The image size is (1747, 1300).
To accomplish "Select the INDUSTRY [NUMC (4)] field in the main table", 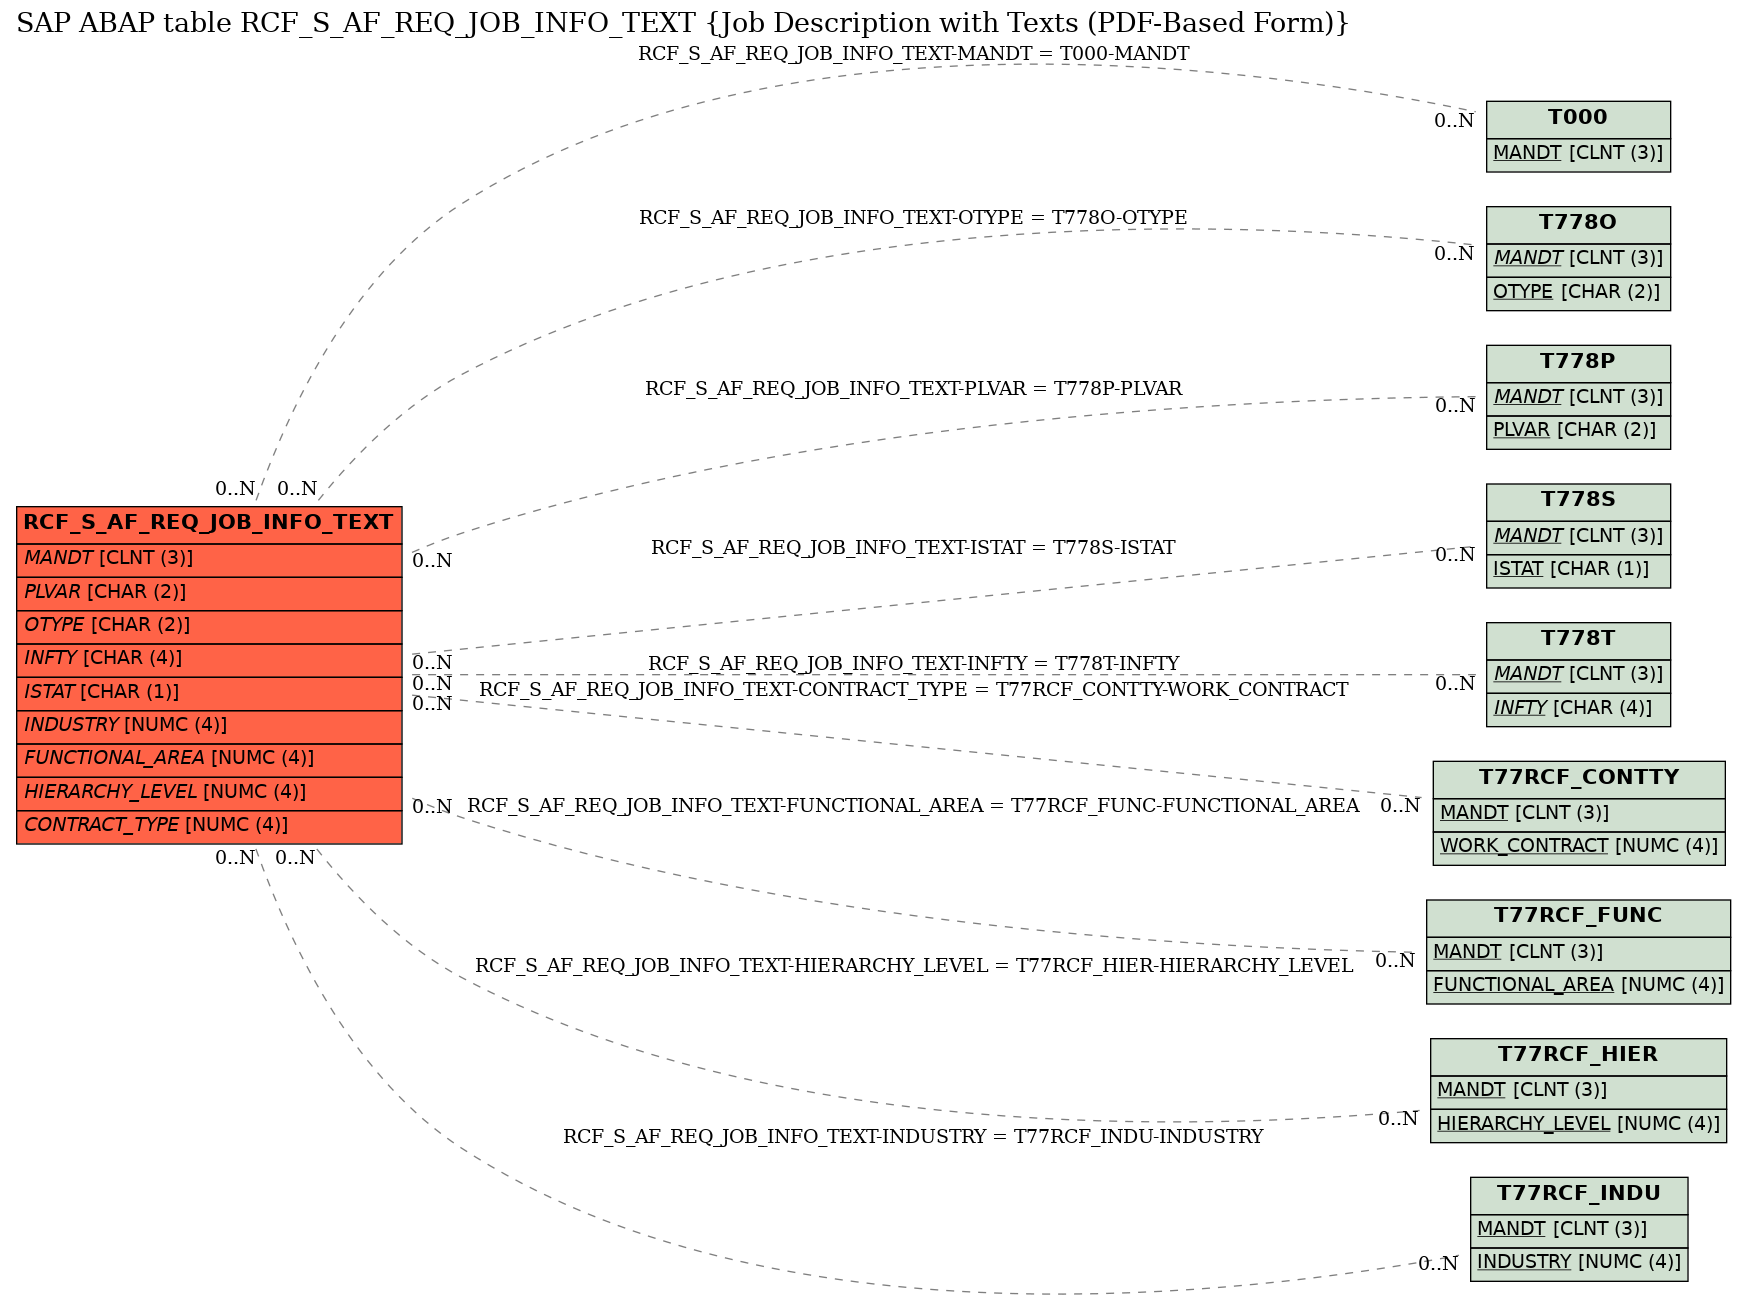I will pyautogui.click(x=209, y=726).
